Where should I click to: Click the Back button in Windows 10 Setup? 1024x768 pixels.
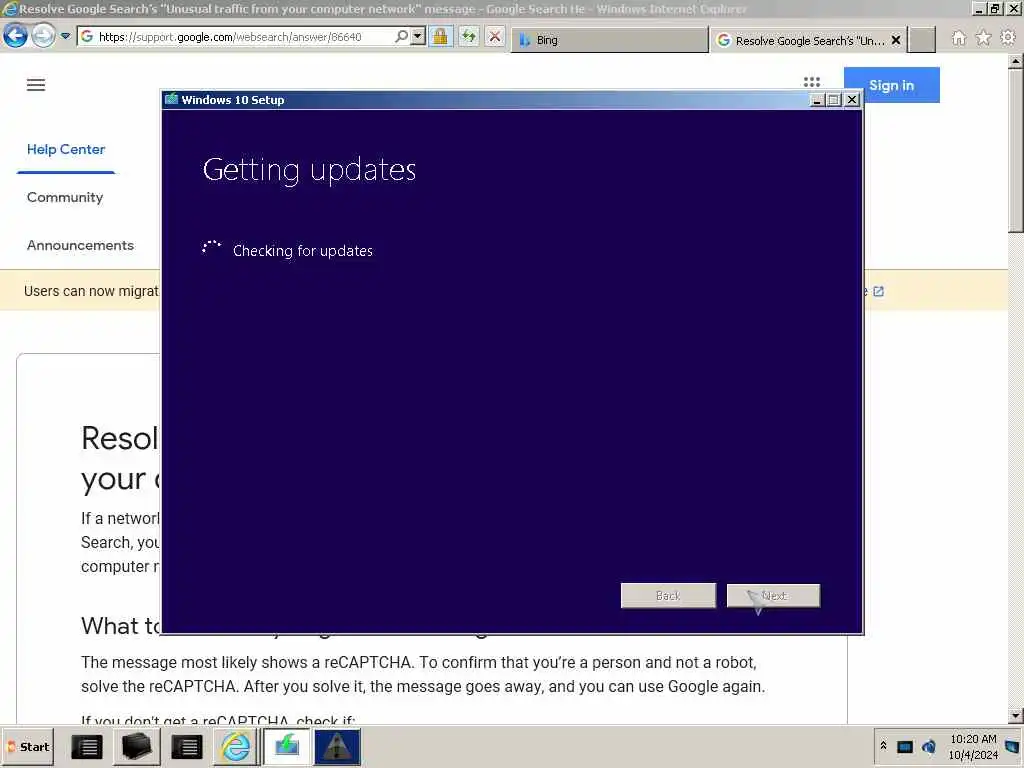click(668, 596)
